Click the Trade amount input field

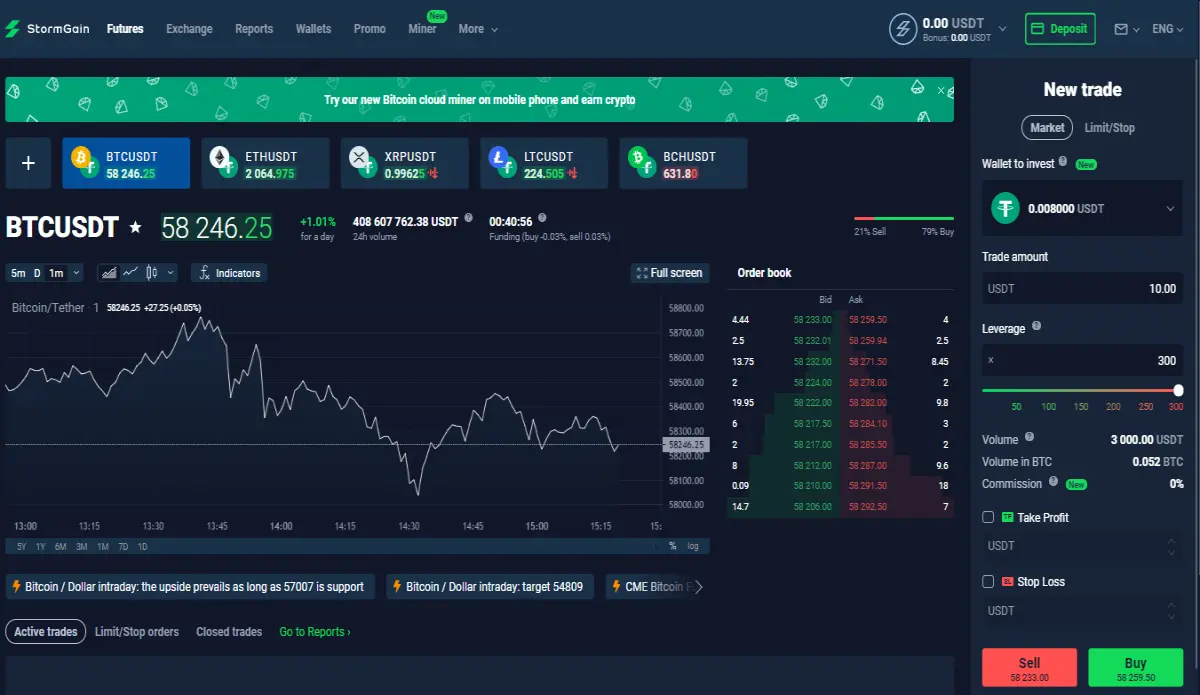tap(1082, 288)
